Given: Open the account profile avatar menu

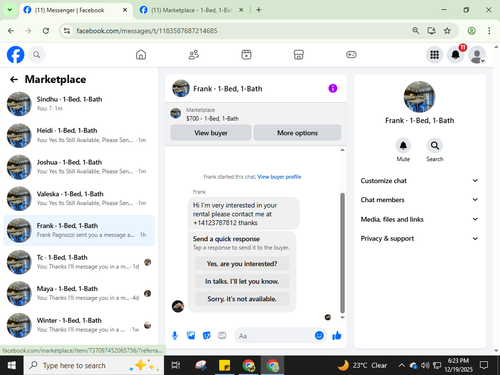Looking at the screenshot, I should point(477,55).
